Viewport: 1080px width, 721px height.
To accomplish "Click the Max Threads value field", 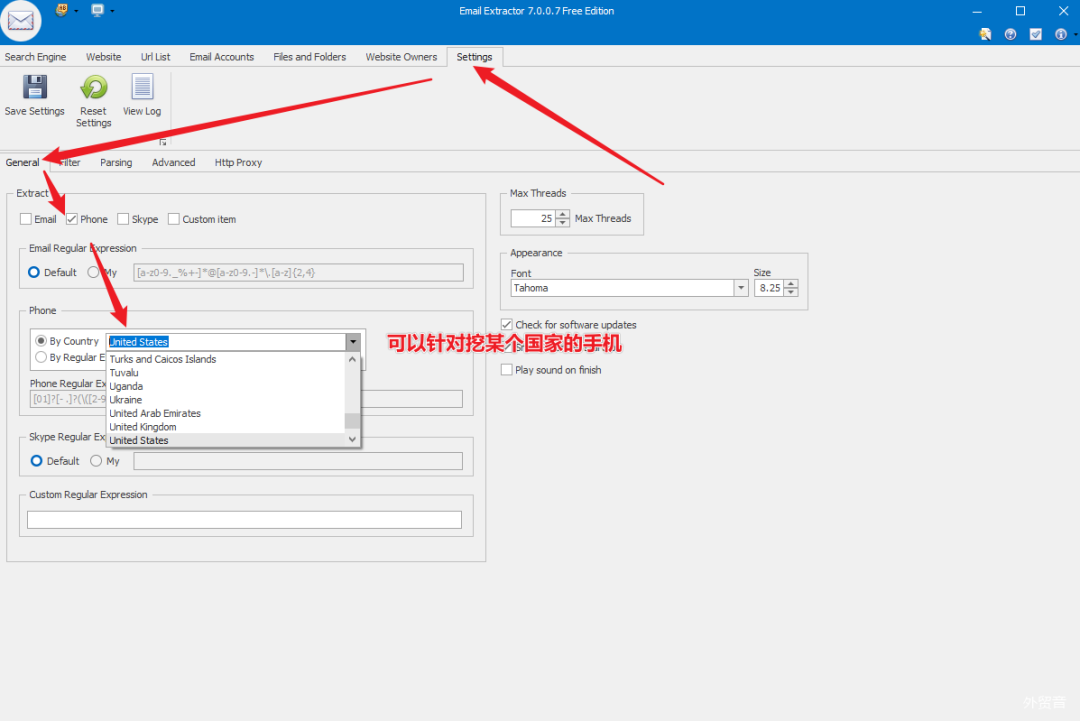I will coord(533,218).
